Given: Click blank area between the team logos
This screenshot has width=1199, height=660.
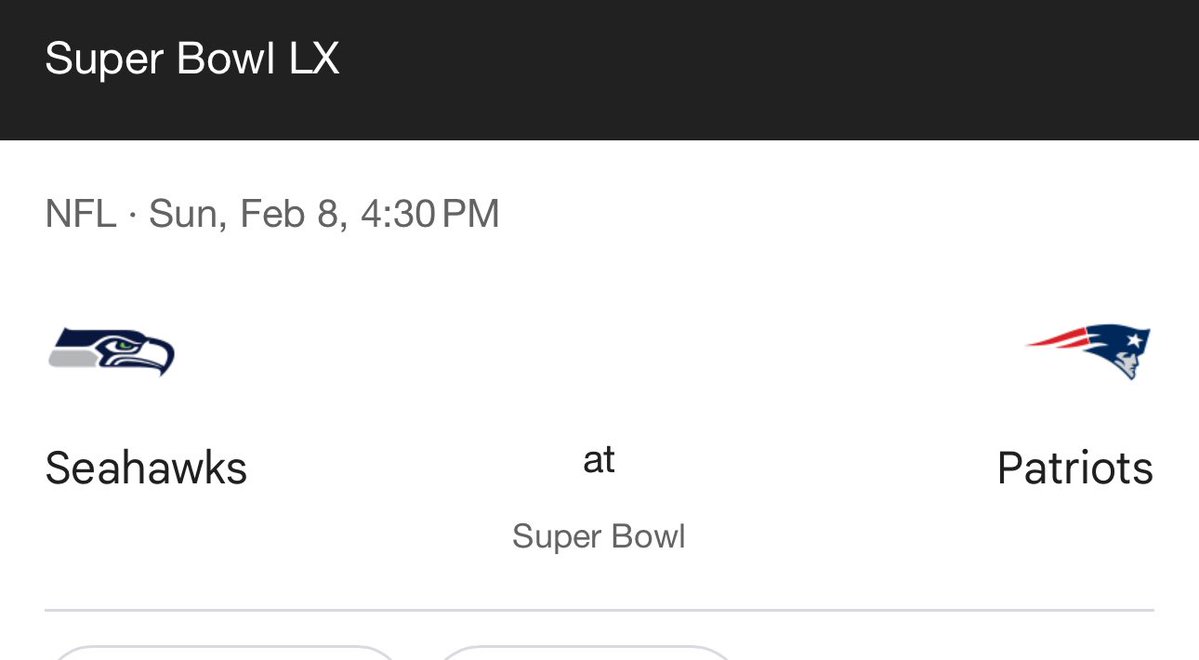Looking at the screenshot, I should (x=600, y=350).
